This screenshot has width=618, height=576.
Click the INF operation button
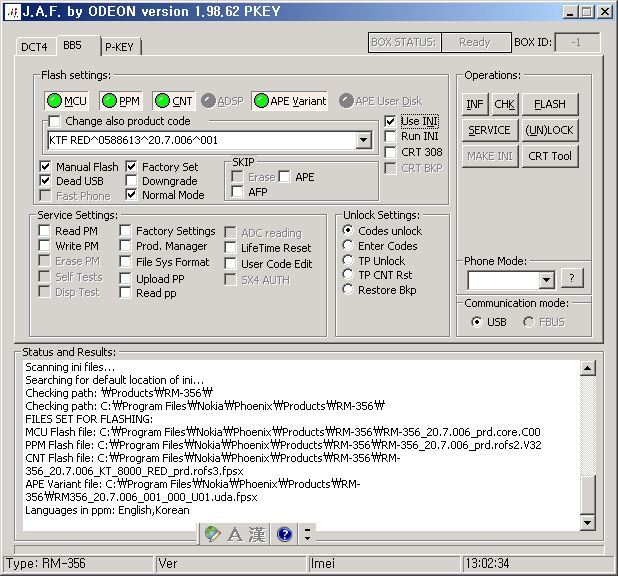pyautogui.click(x=475, y=104)
